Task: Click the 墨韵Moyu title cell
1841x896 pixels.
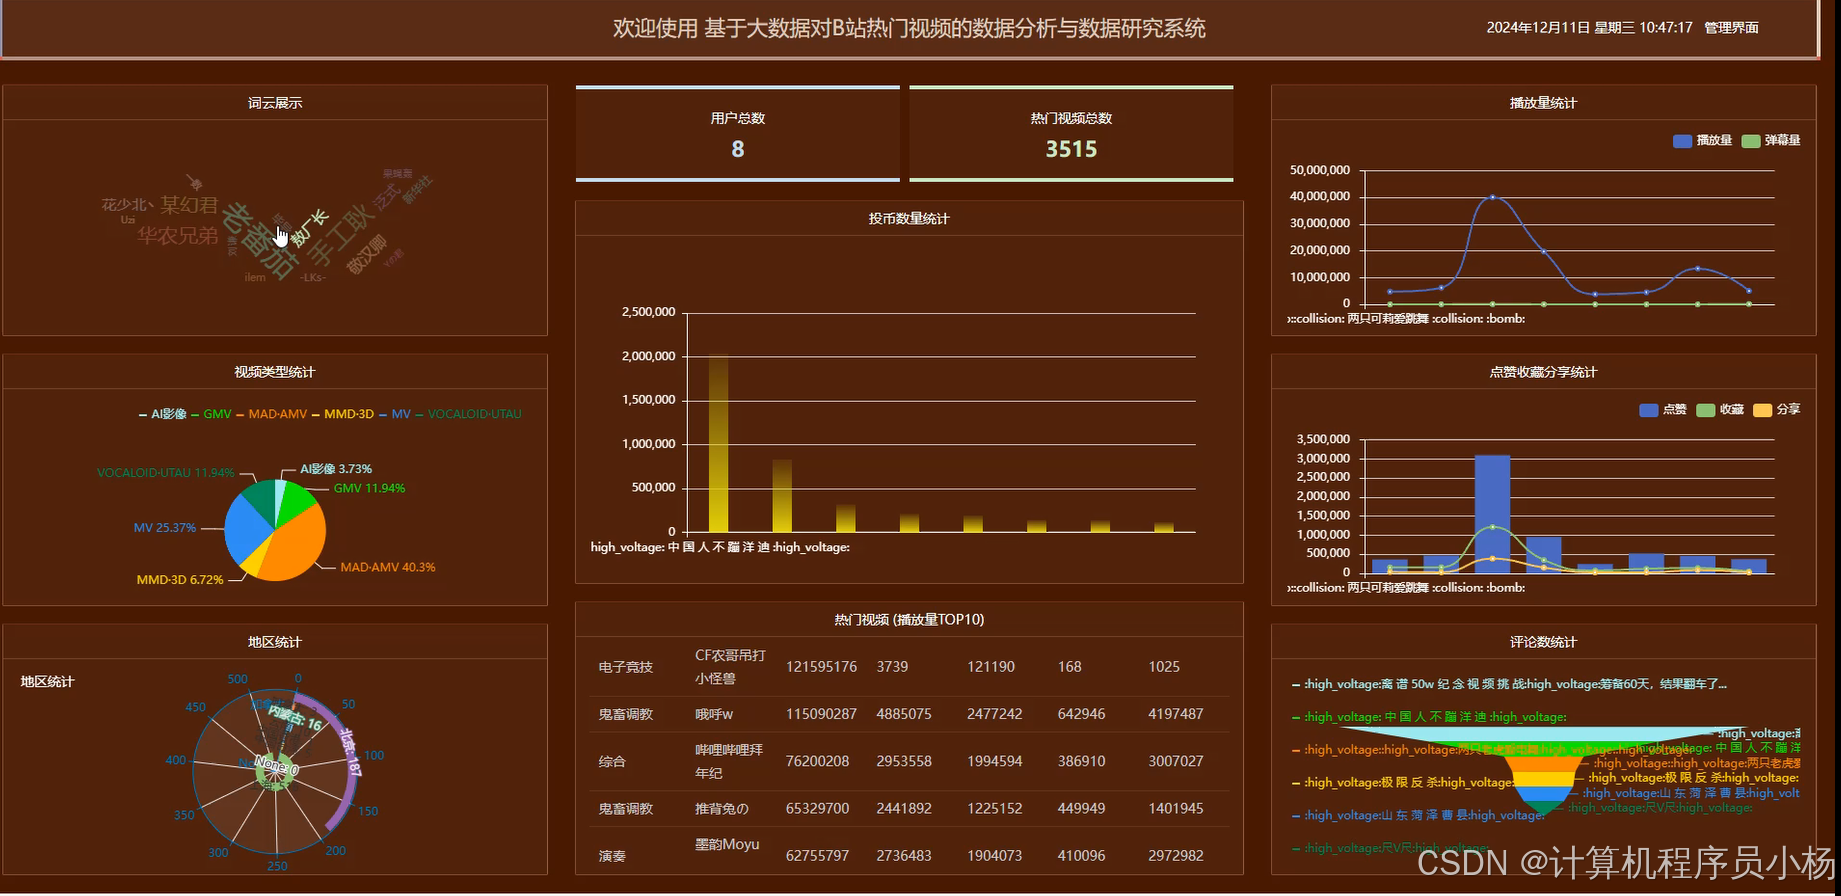Action: [727, 845]
